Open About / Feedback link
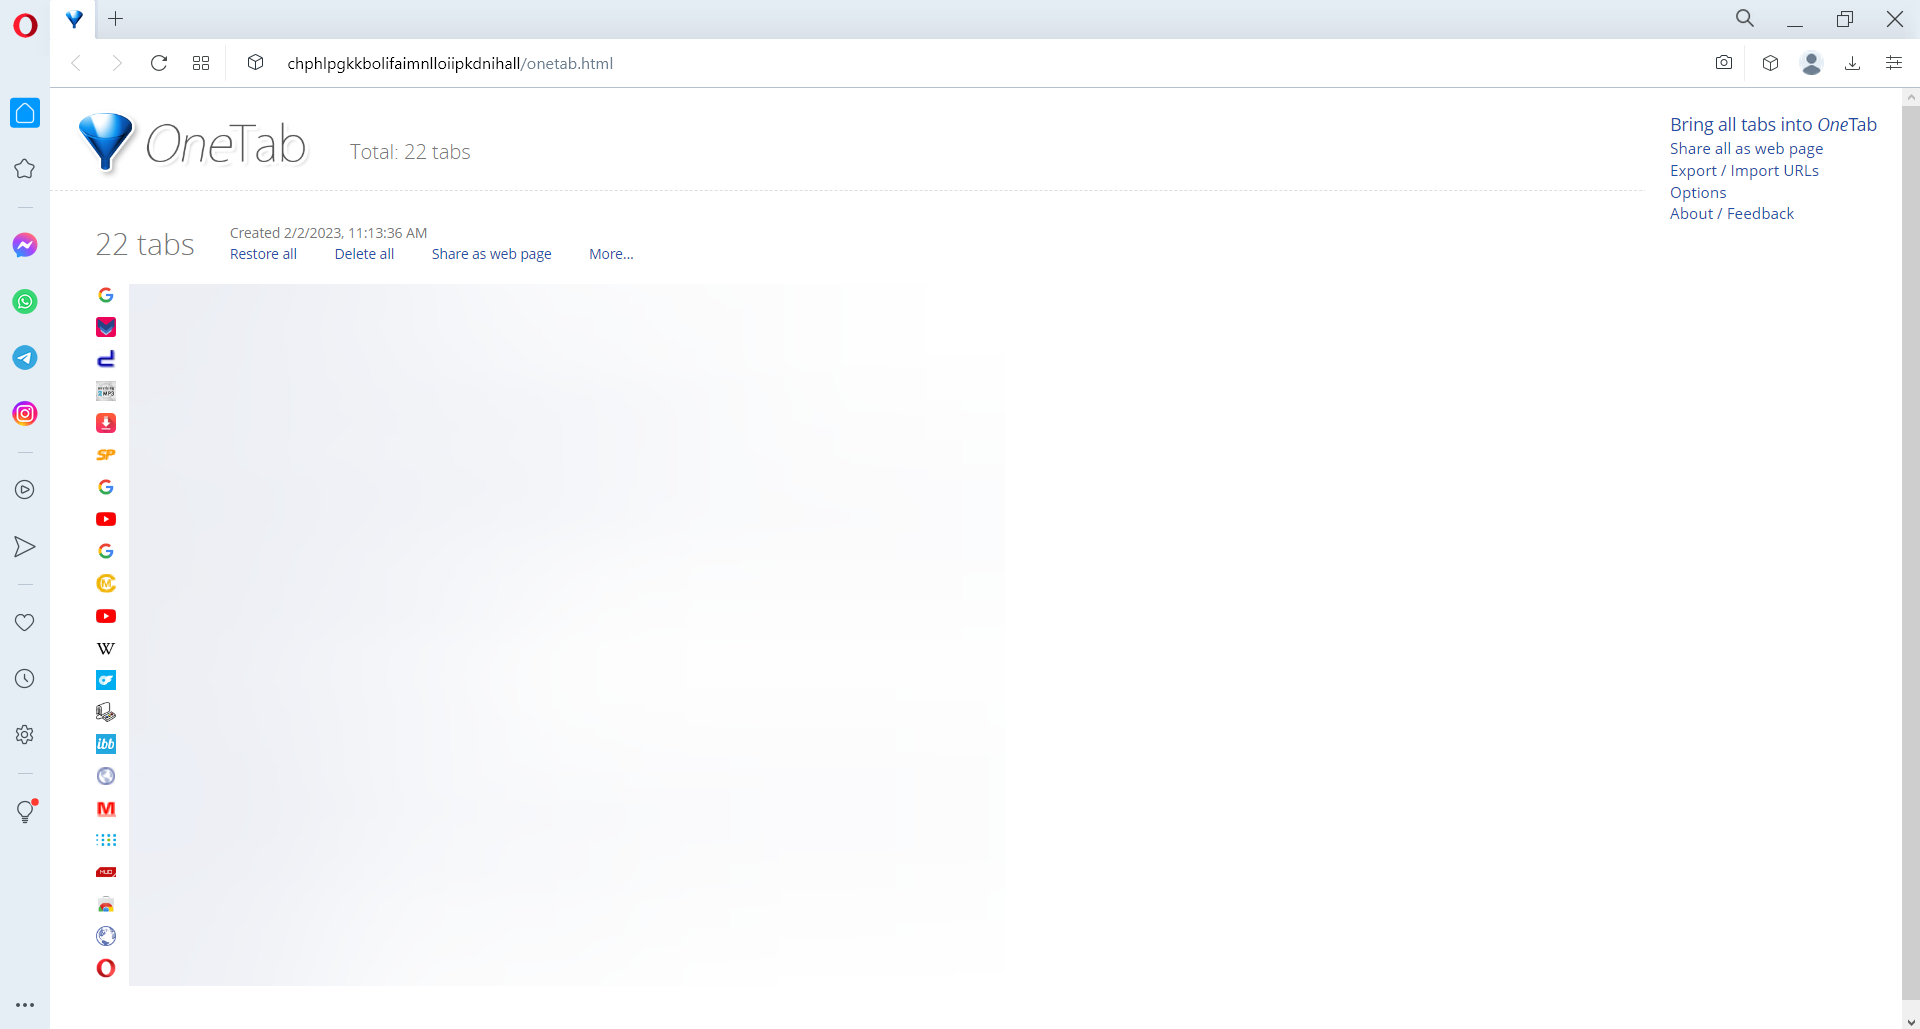This screenshot has height=1029, width=1920. [x=1732, y=214]
